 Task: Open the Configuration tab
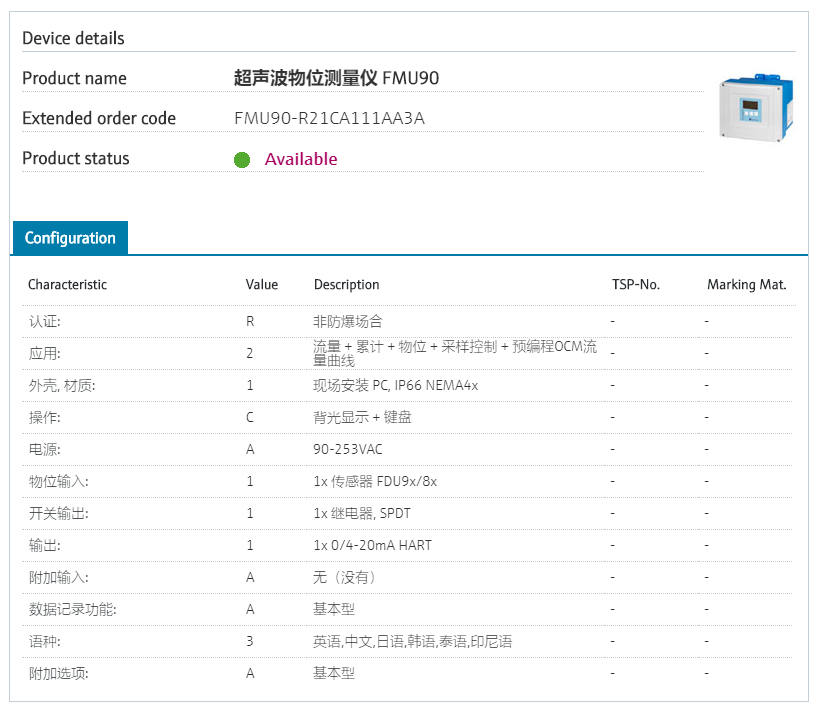tap(70, 238)
